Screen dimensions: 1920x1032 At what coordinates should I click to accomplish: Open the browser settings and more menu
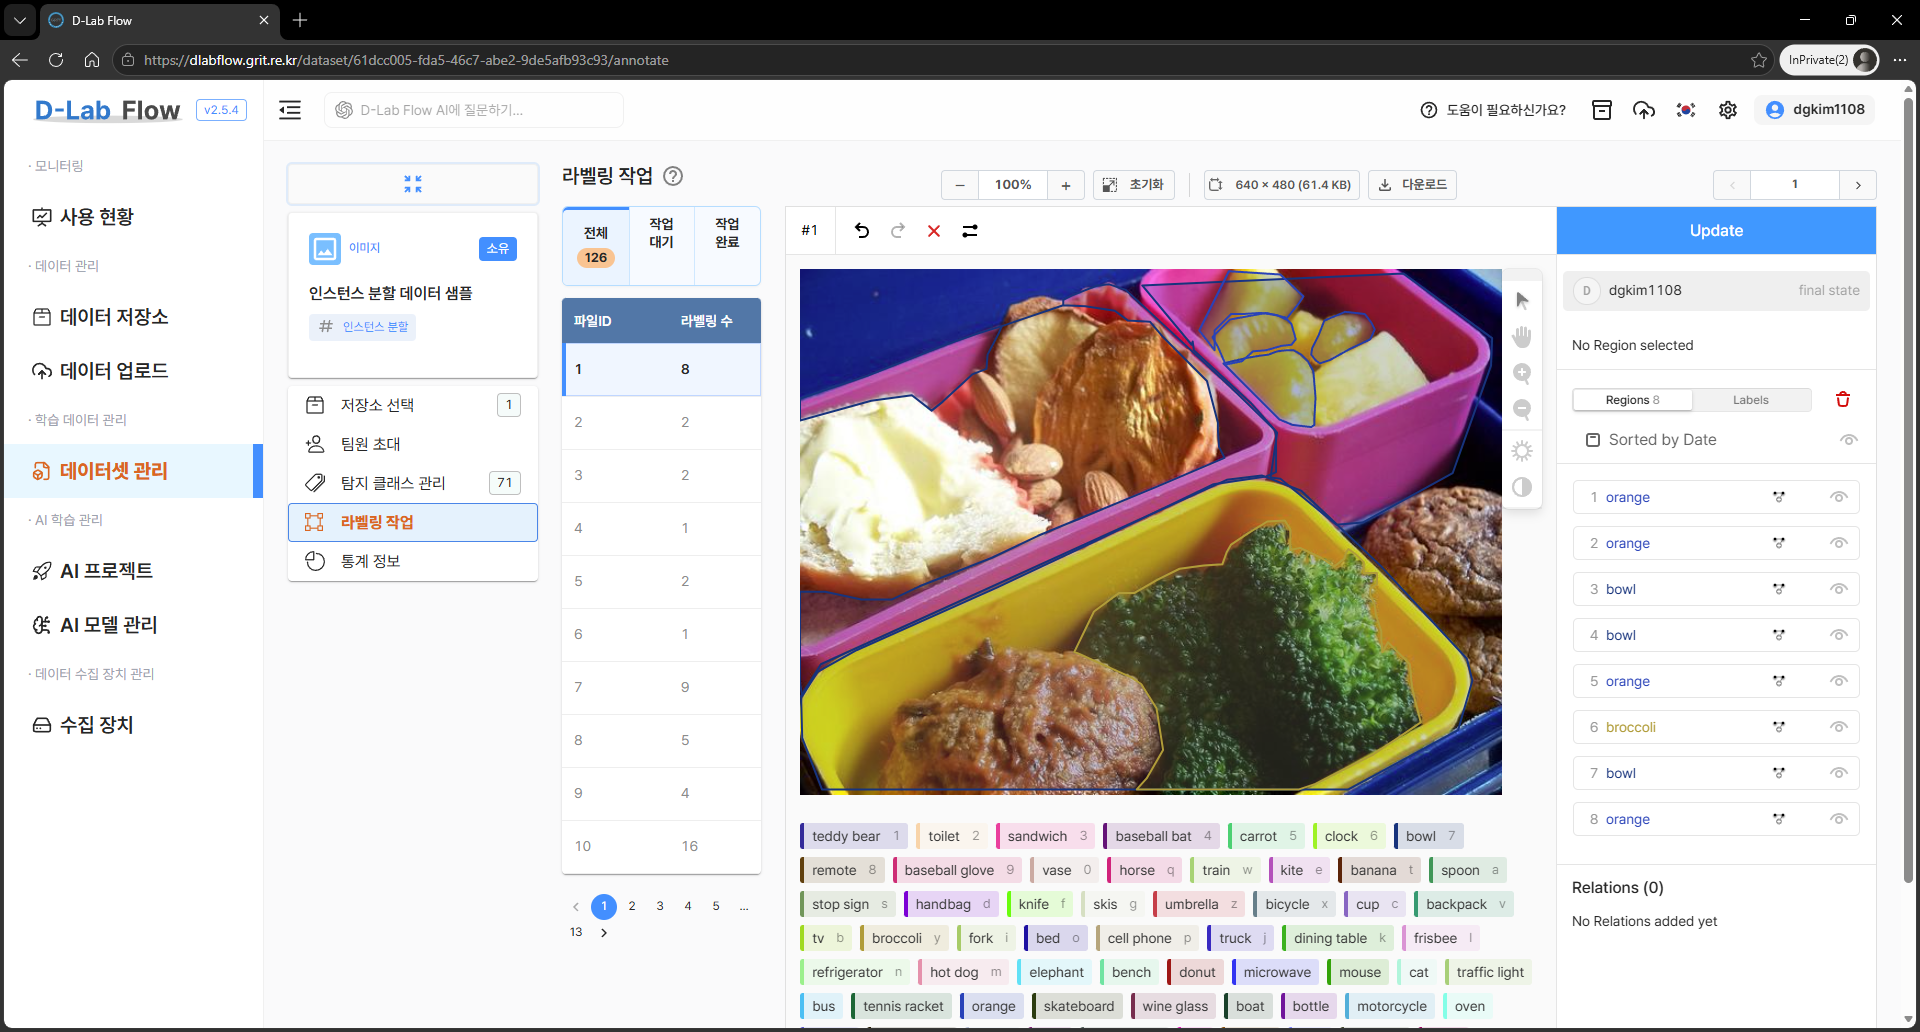point(1900,60)
